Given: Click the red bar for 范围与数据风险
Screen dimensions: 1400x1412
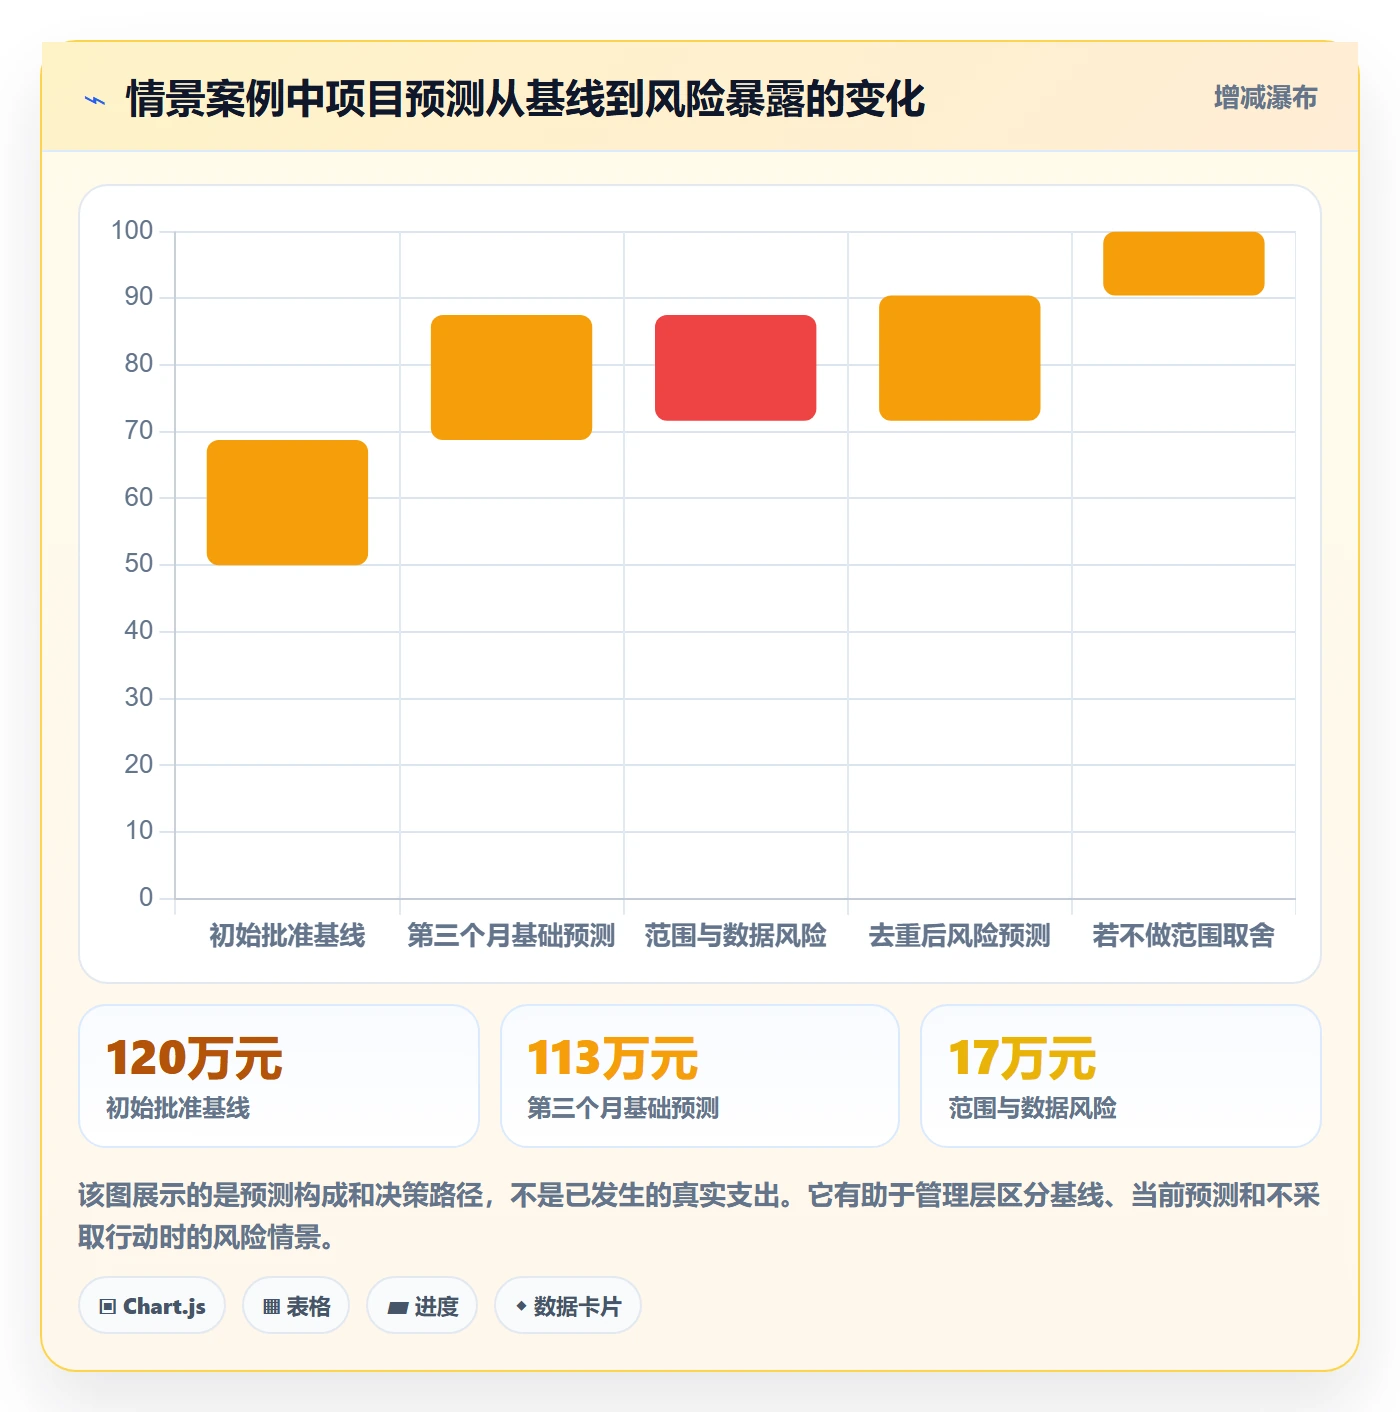Looking at the screenshot, I should click(735, 367).
